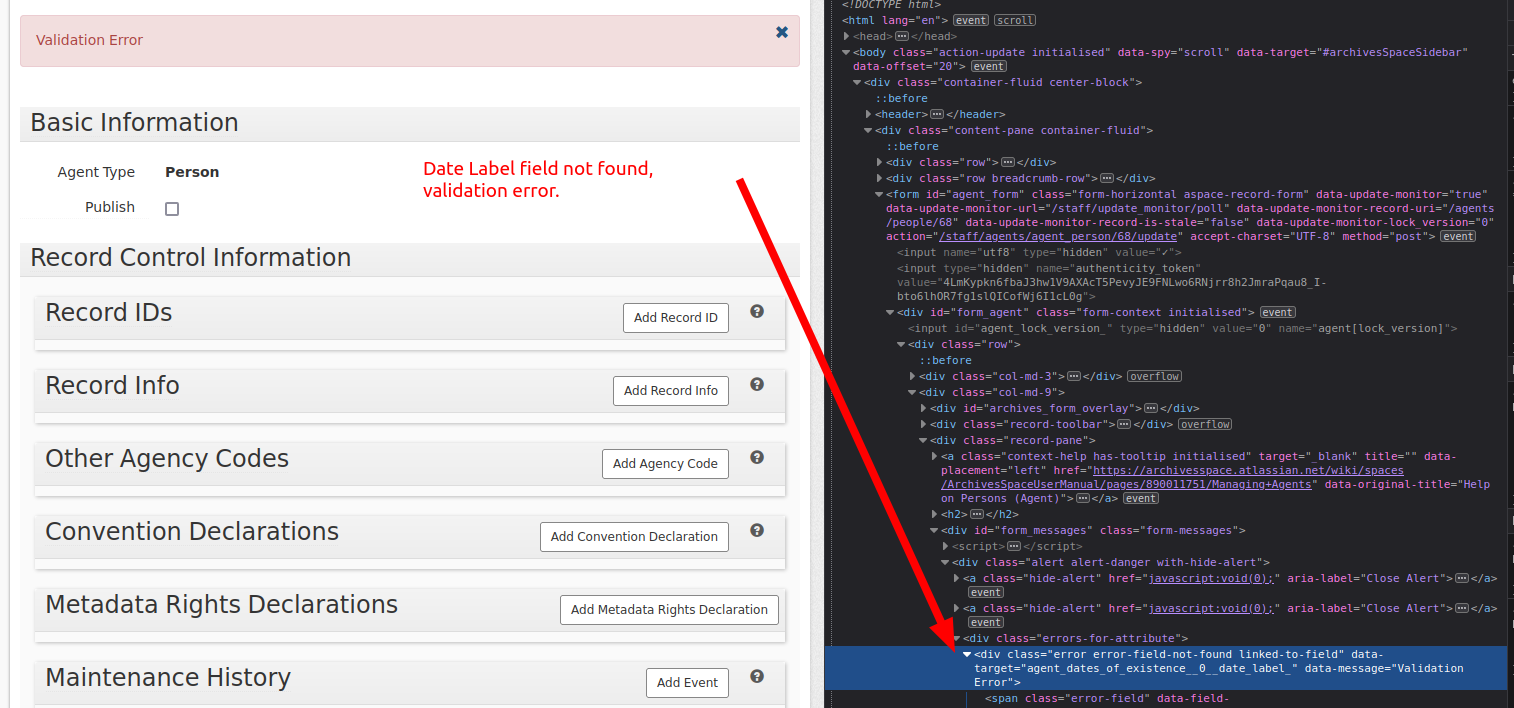Collapse the agent_form form node
The height and width of the screenshot is (708, 1514).
880,194
